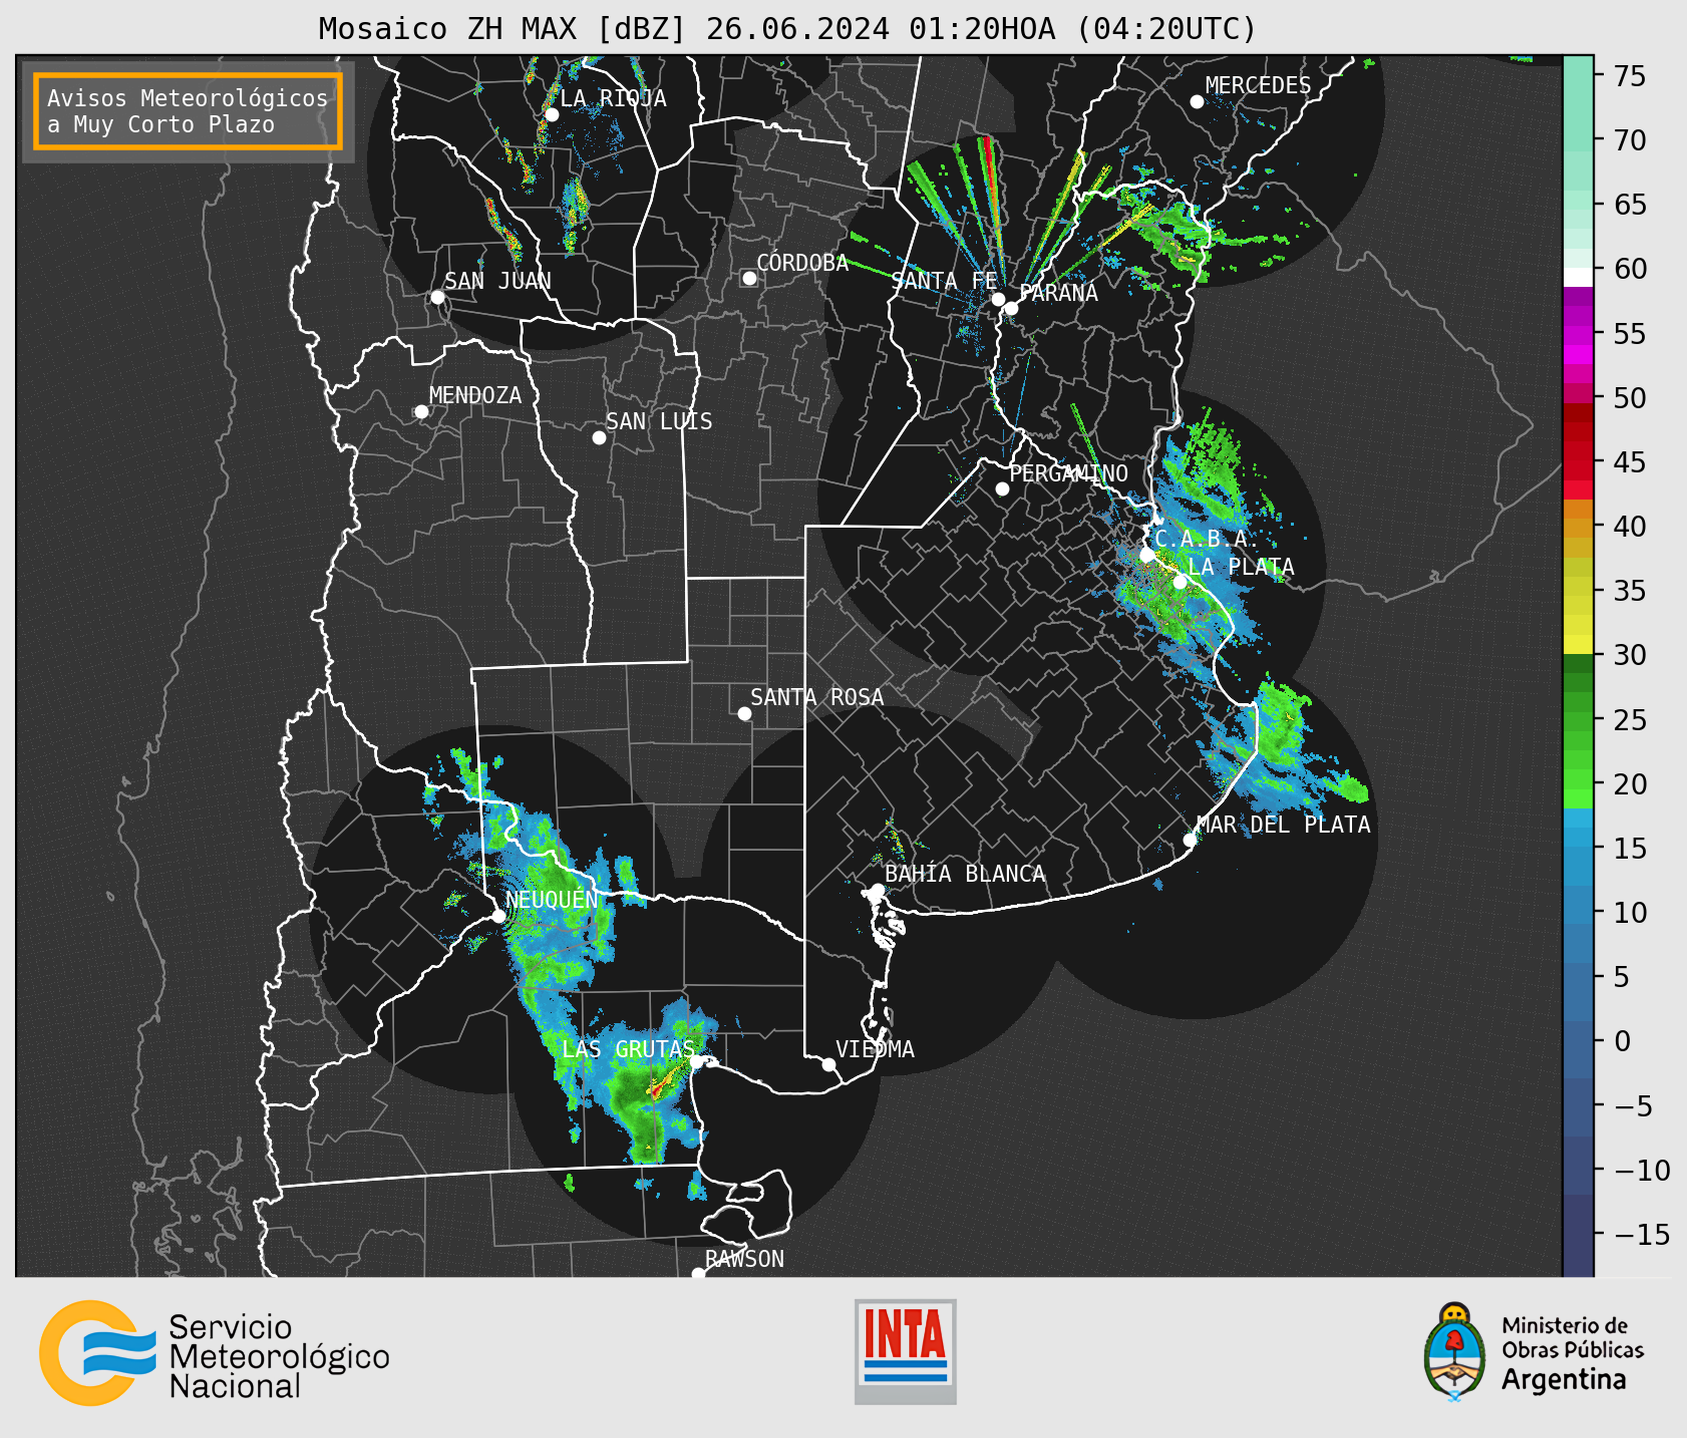Click the San Juan city marker
Screen dimensions: 1687x1438
(x=437, y=297)
